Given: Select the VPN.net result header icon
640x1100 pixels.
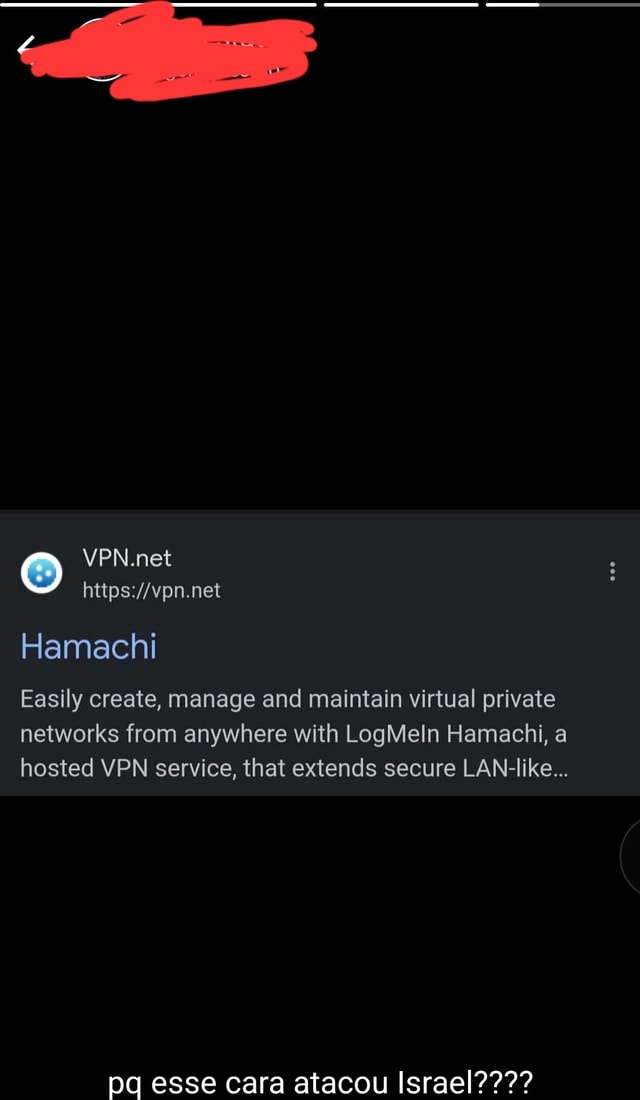Looking at the screenshot, I should (41, 573).
